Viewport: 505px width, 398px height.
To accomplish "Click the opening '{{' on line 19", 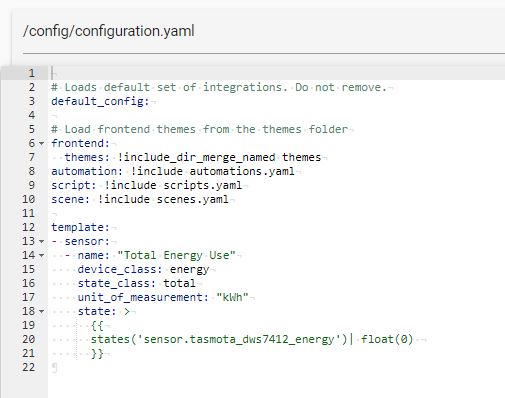I will pyautogui.click(x=97, y=325).
